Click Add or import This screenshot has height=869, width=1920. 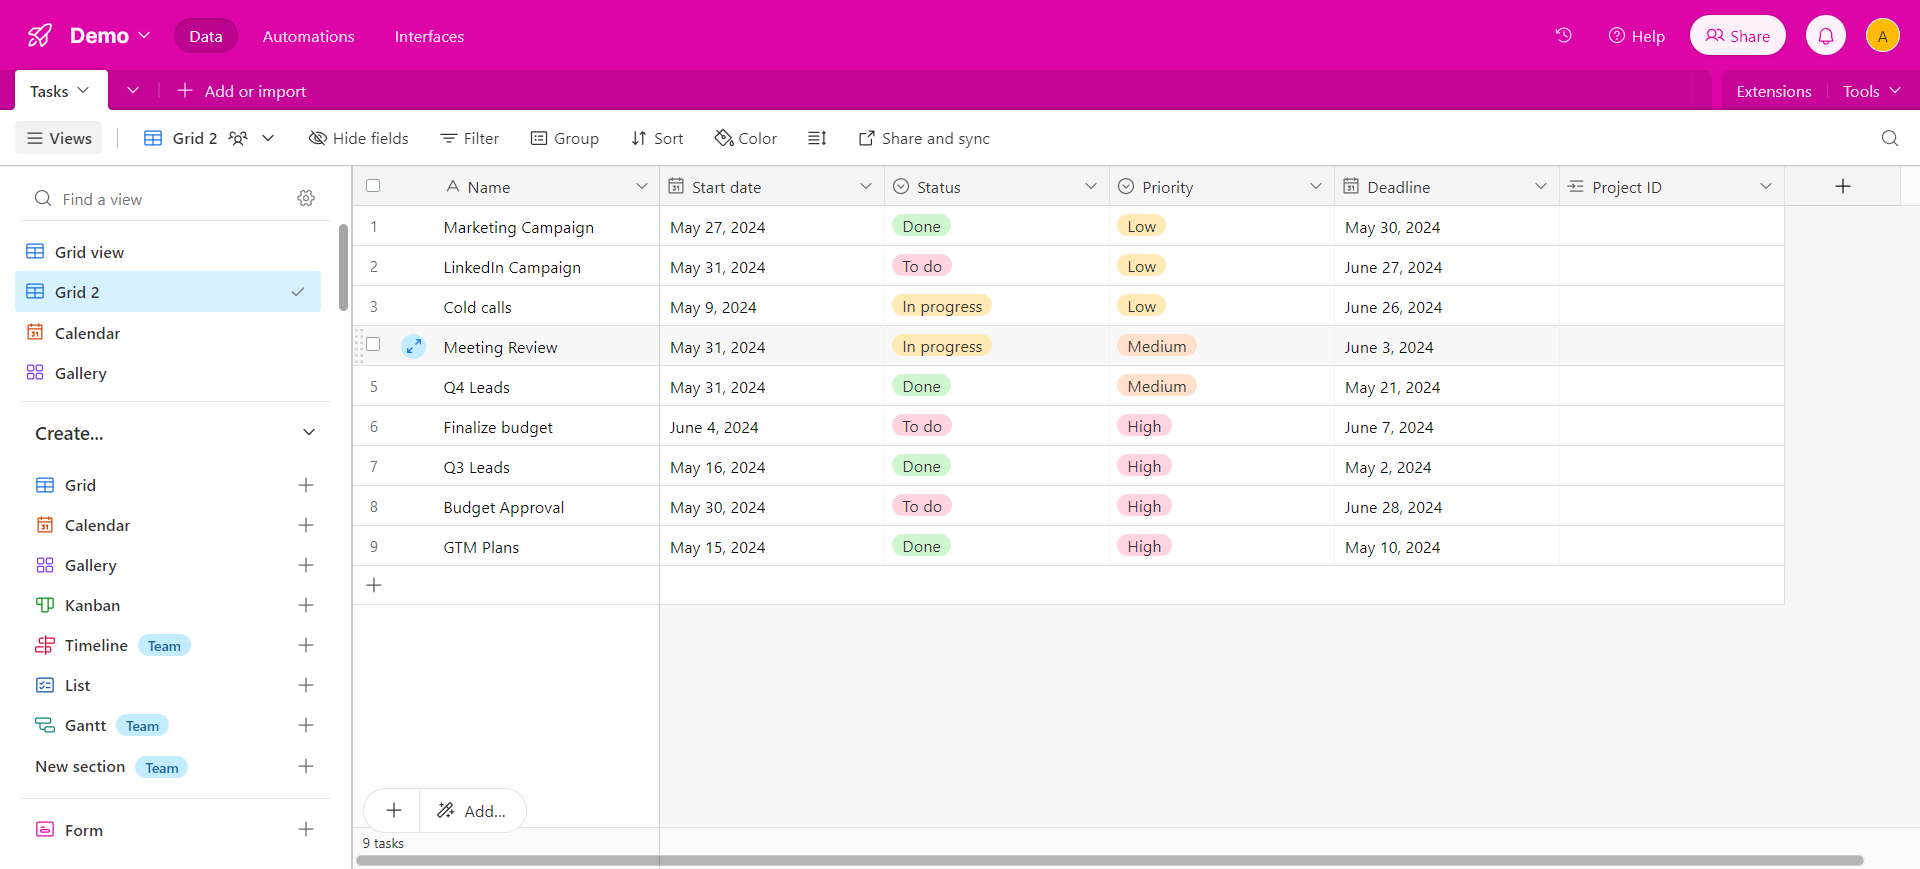[242, 91]
